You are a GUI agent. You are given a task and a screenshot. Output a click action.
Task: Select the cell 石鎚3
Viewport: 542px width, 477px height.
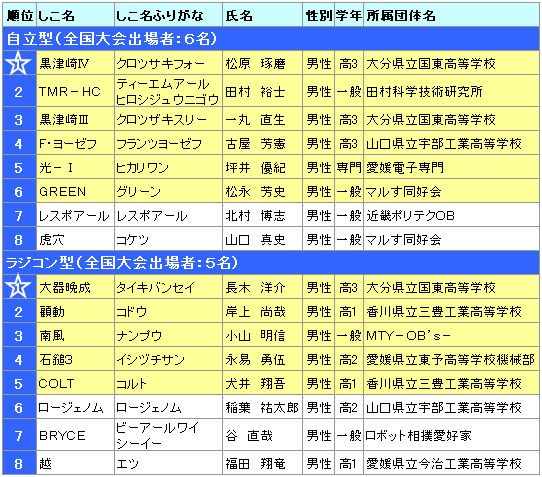(75, 359)
